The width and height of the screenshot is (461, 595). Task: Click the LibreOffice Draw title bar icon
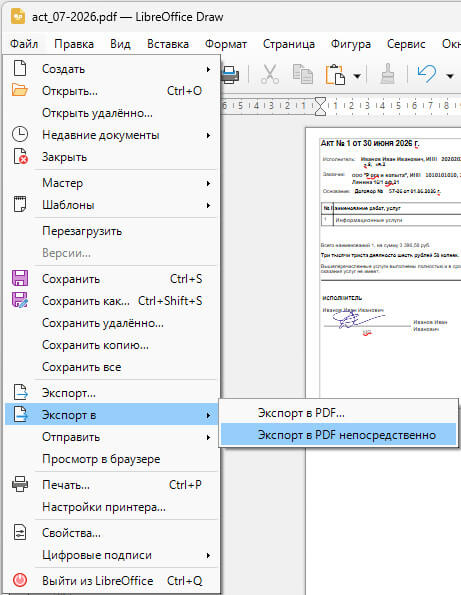coord(18,17)
